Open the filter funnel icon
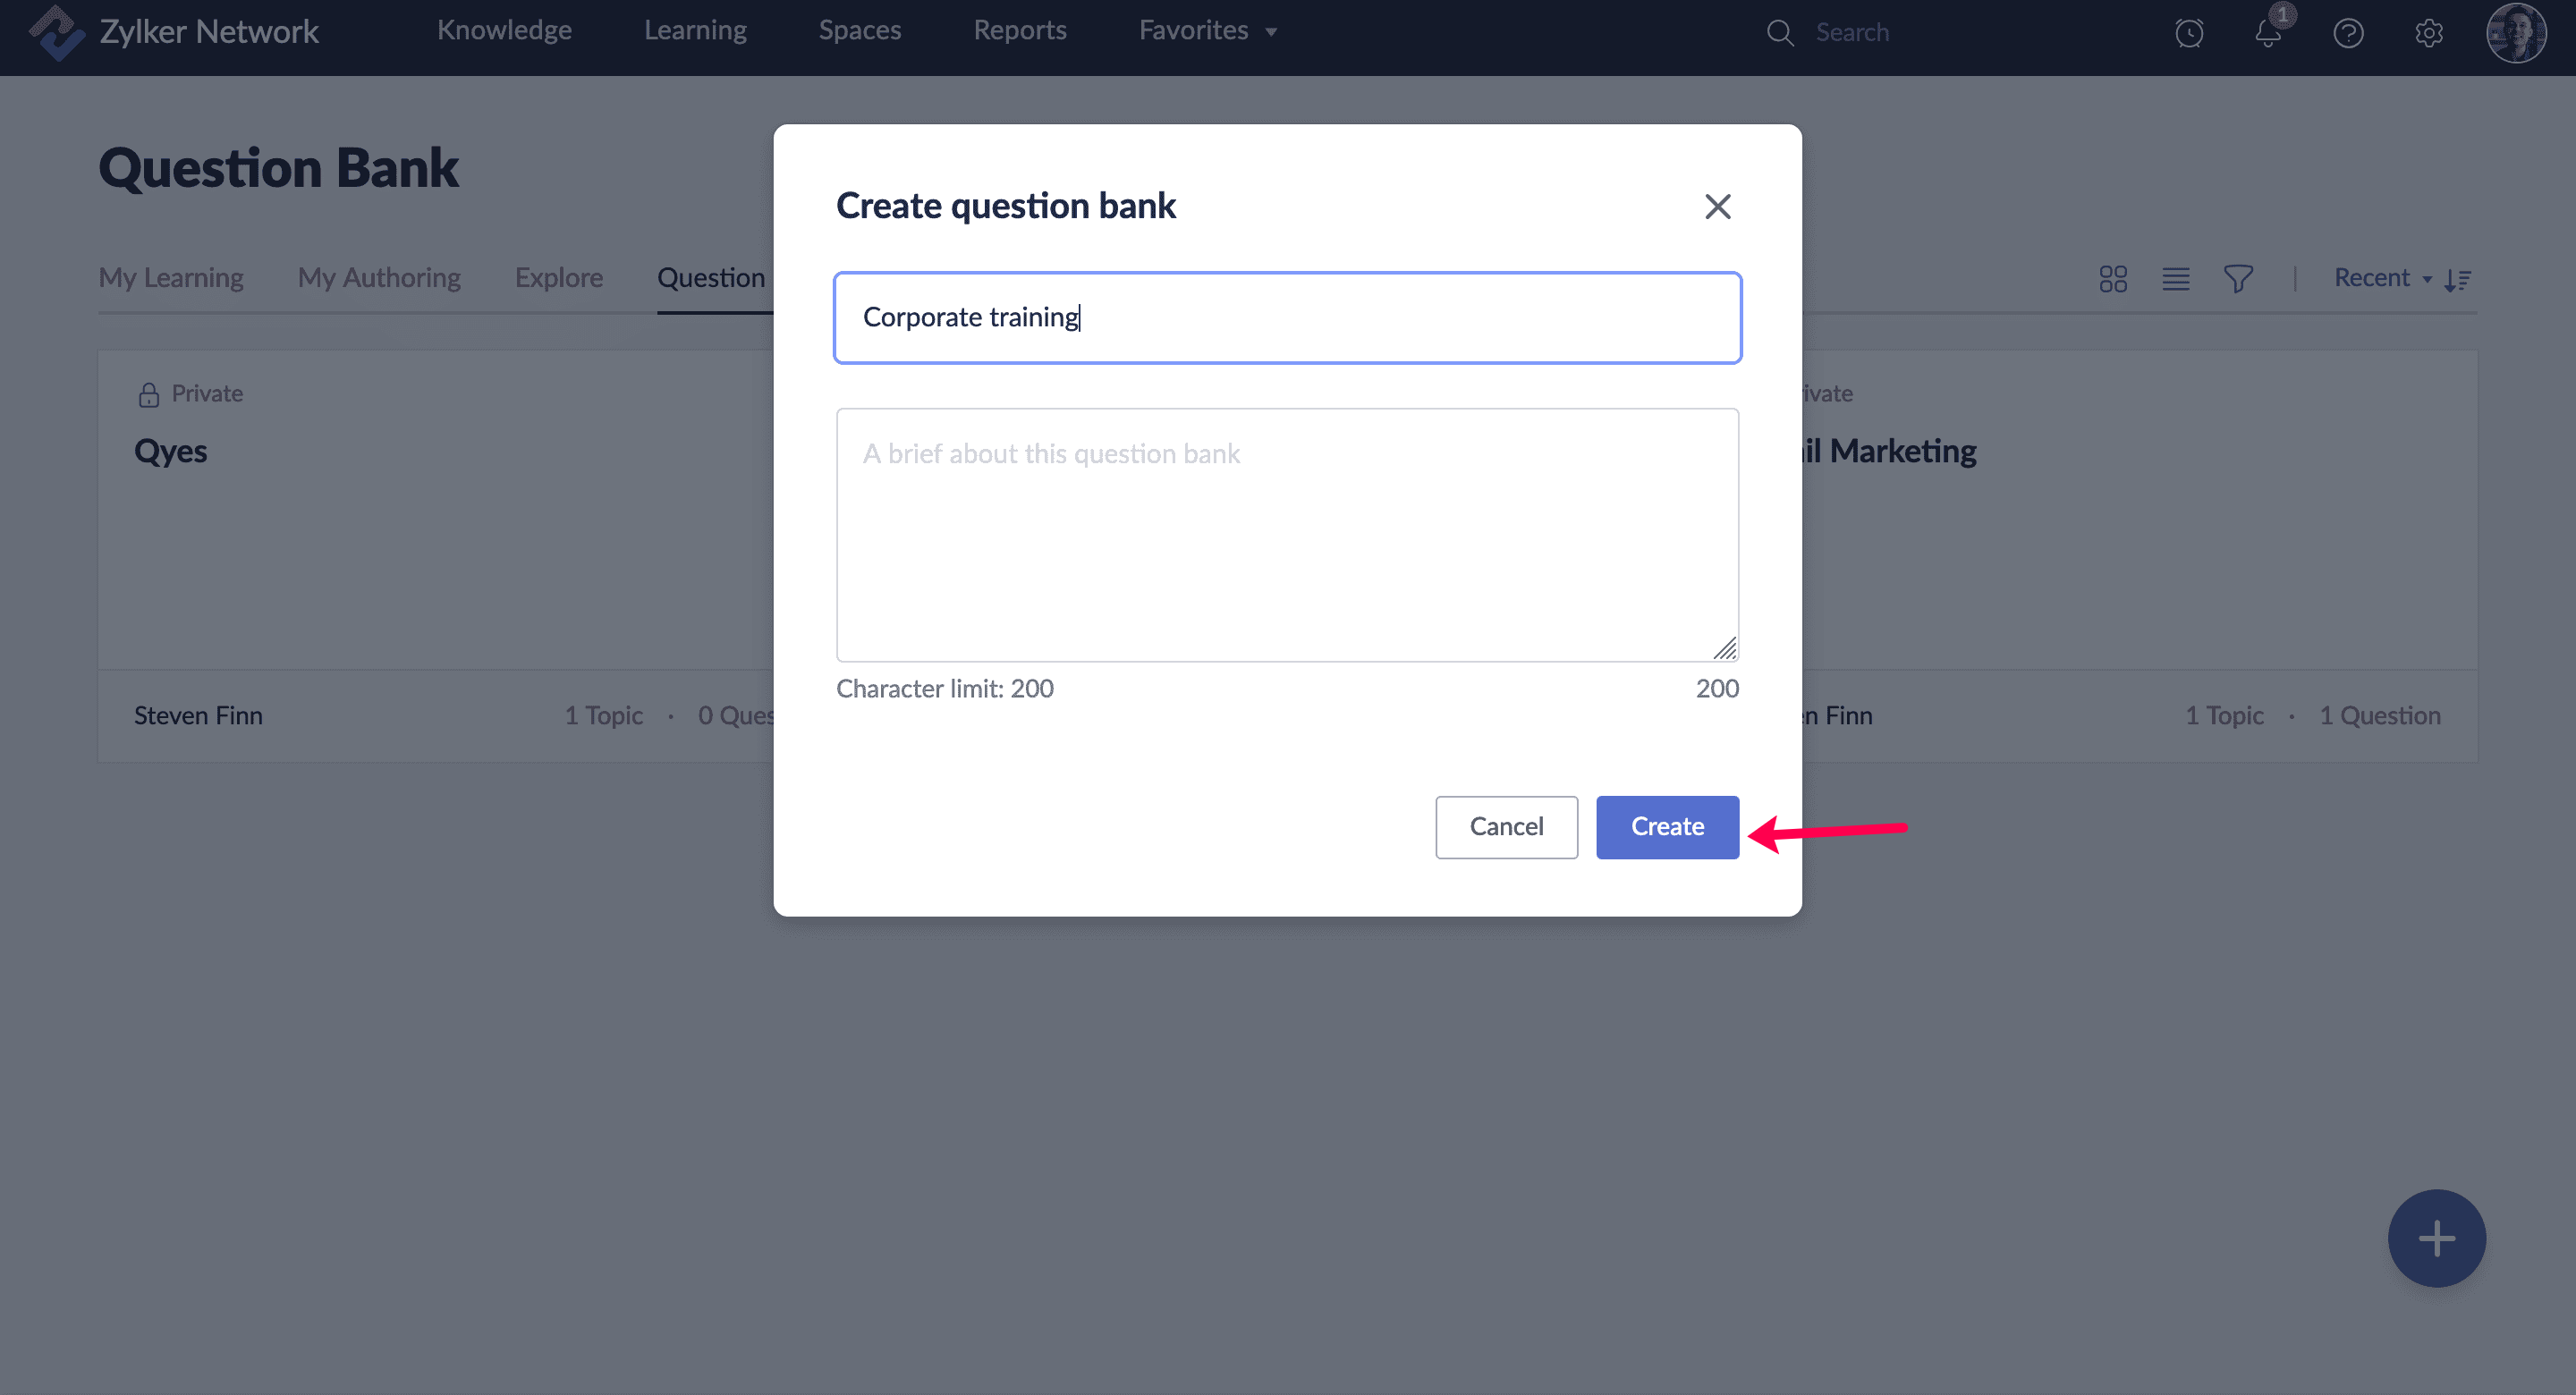Viewport: 2576px width, 1395px height. [x=2238, y=279]
